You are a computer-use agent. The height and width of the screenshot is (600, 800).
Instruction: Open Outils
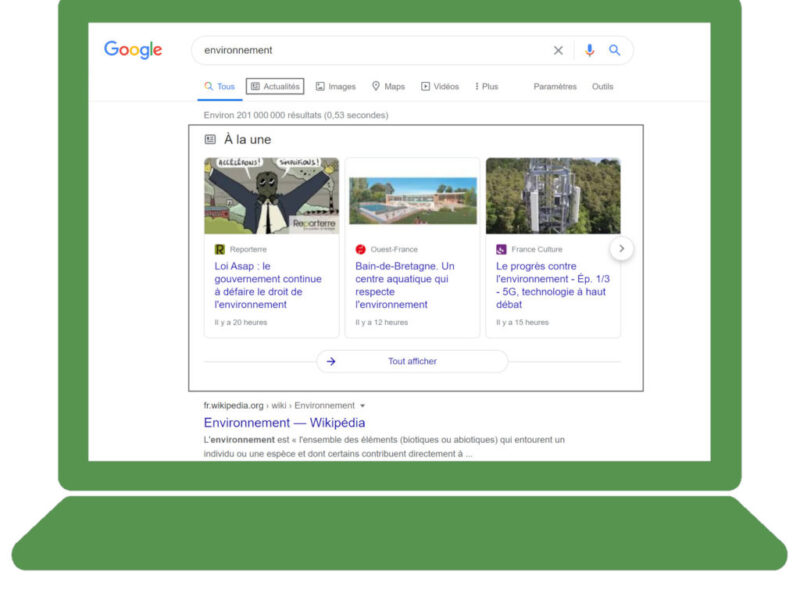[603, 87]
